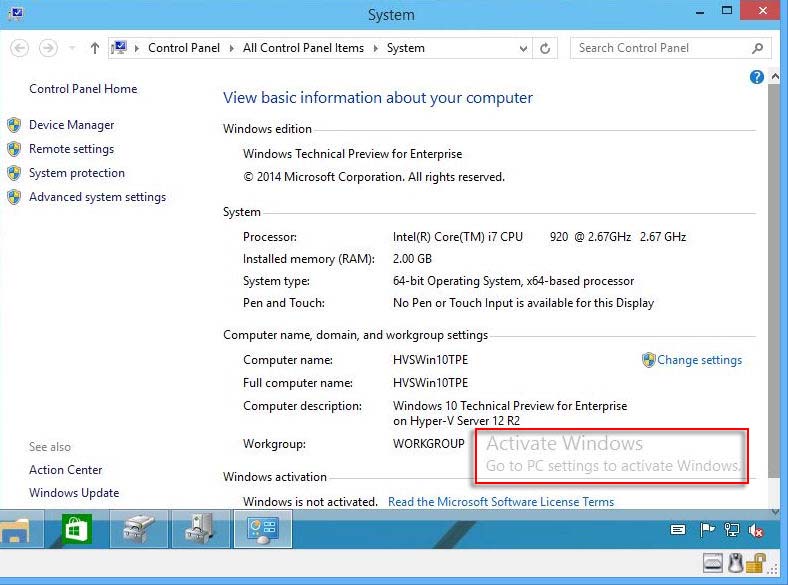Image resolution: width=788 pixels, height=585 pixels.
Task: Click the scrollbar up arrow
Action: pos(775,76)
